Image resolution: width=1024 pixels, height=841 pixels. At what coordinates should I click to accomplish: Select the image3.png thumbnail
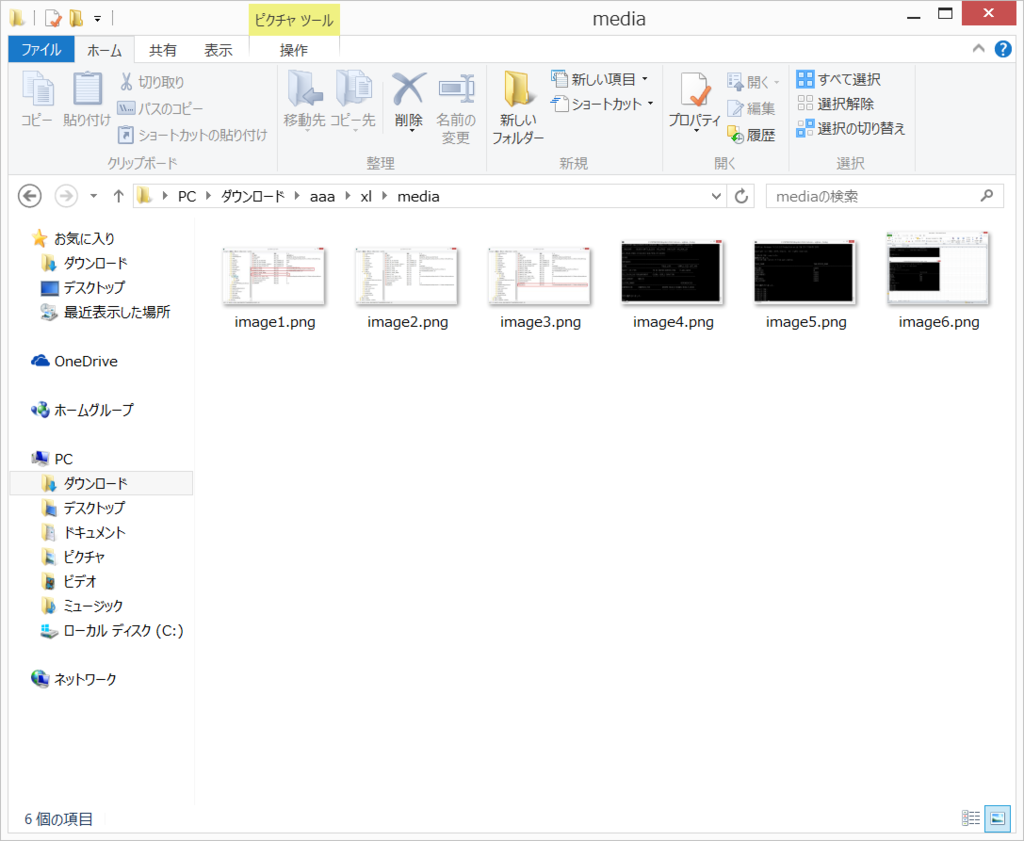click(x=539, y=276)
